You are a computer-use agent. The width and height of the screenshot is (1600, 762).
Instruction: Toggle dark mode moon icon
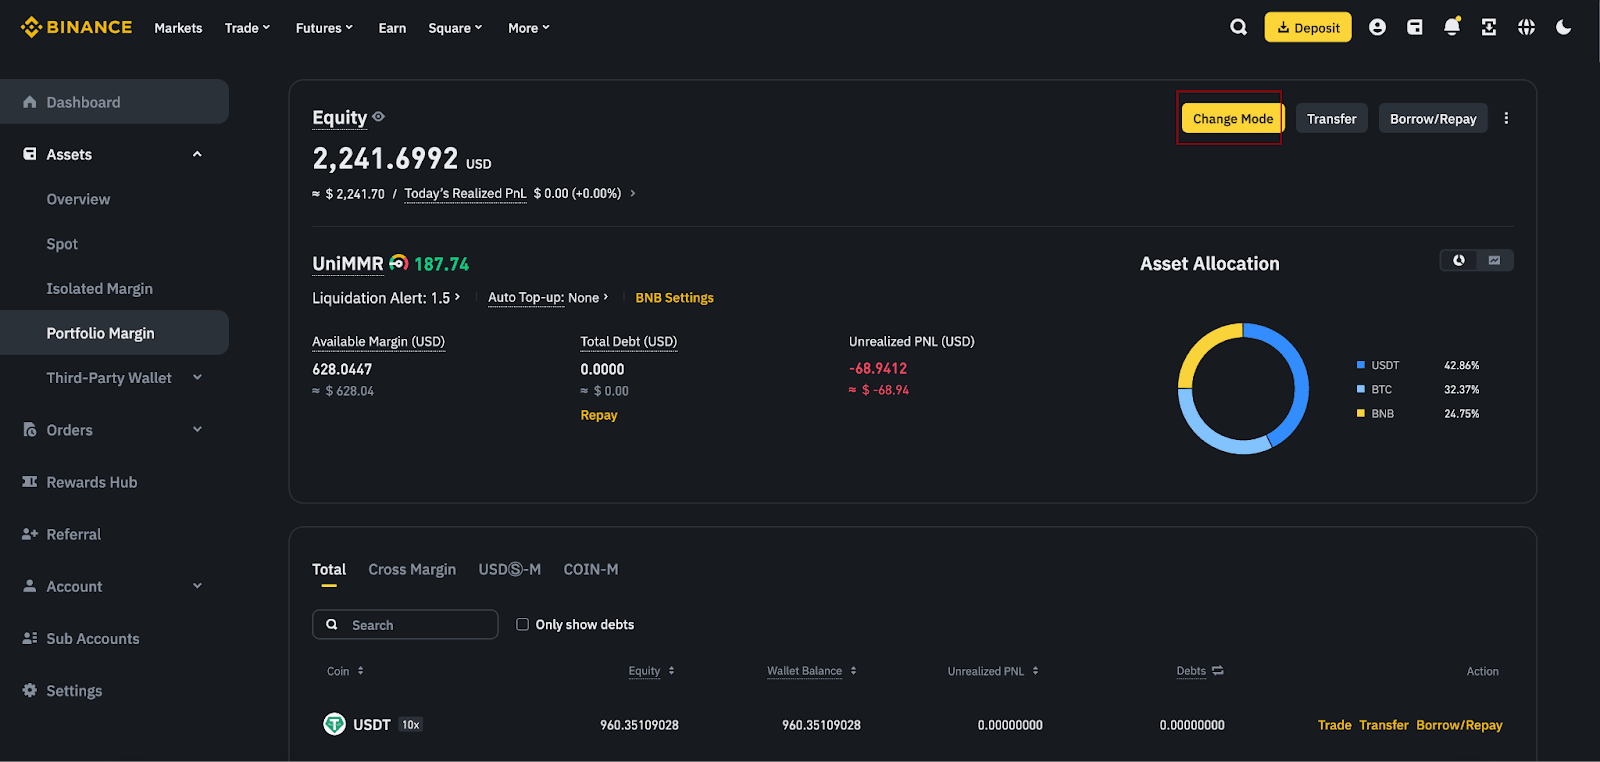pyautogui.click(x=1564, y=27)
